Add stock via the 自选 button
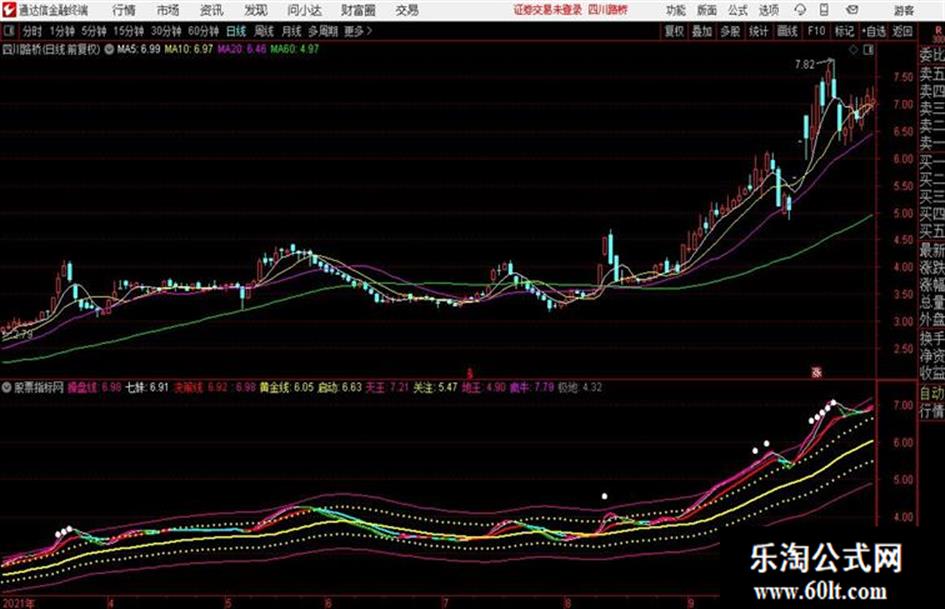 (x=873, y=31)
